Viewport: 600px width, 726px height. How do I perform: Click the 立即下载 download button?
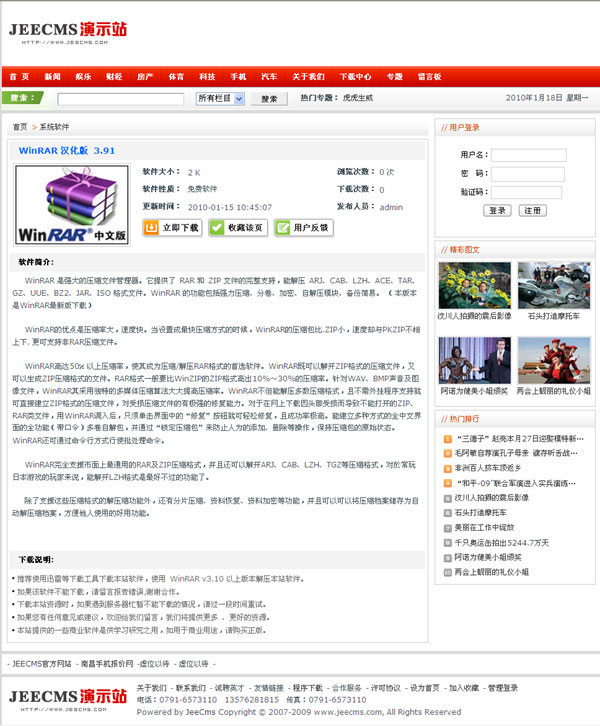pos(172,227)
